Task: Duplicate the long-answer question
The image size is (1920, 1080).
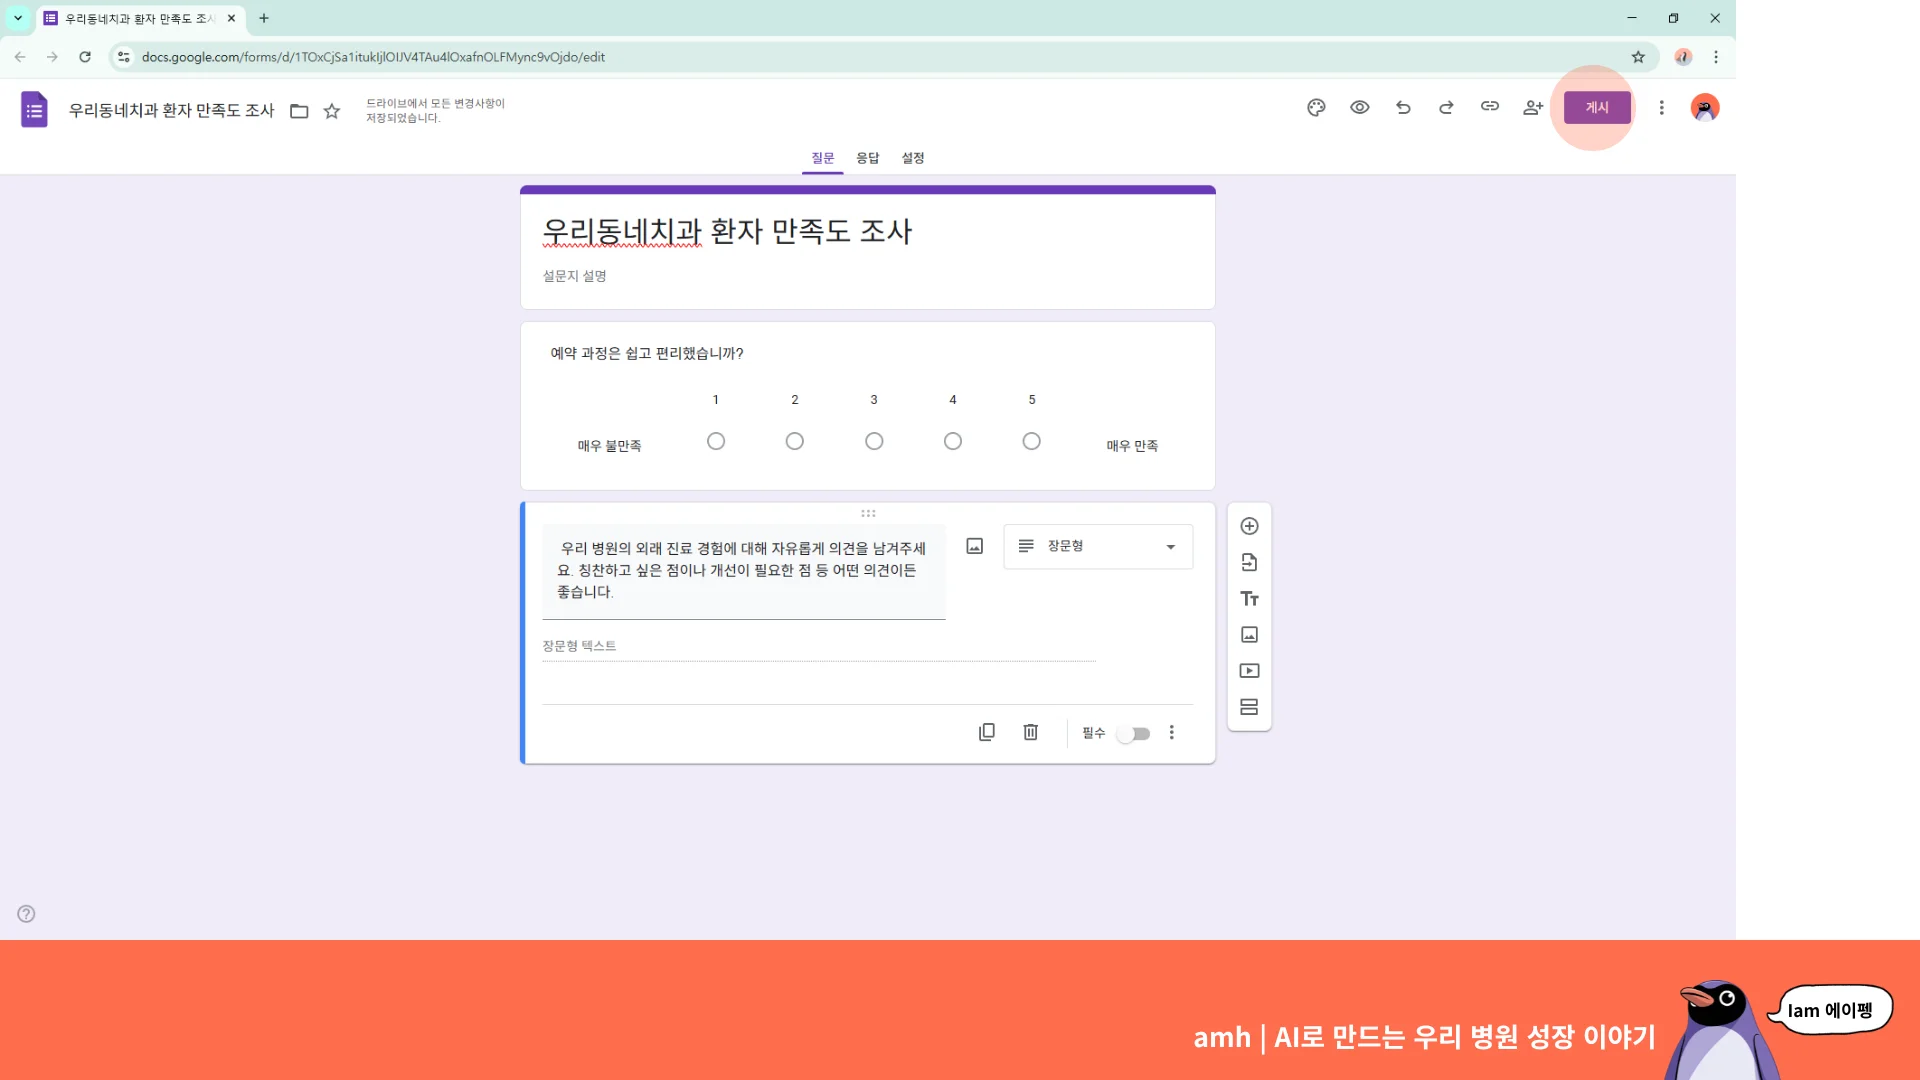Action: click(x=987, y=732)
